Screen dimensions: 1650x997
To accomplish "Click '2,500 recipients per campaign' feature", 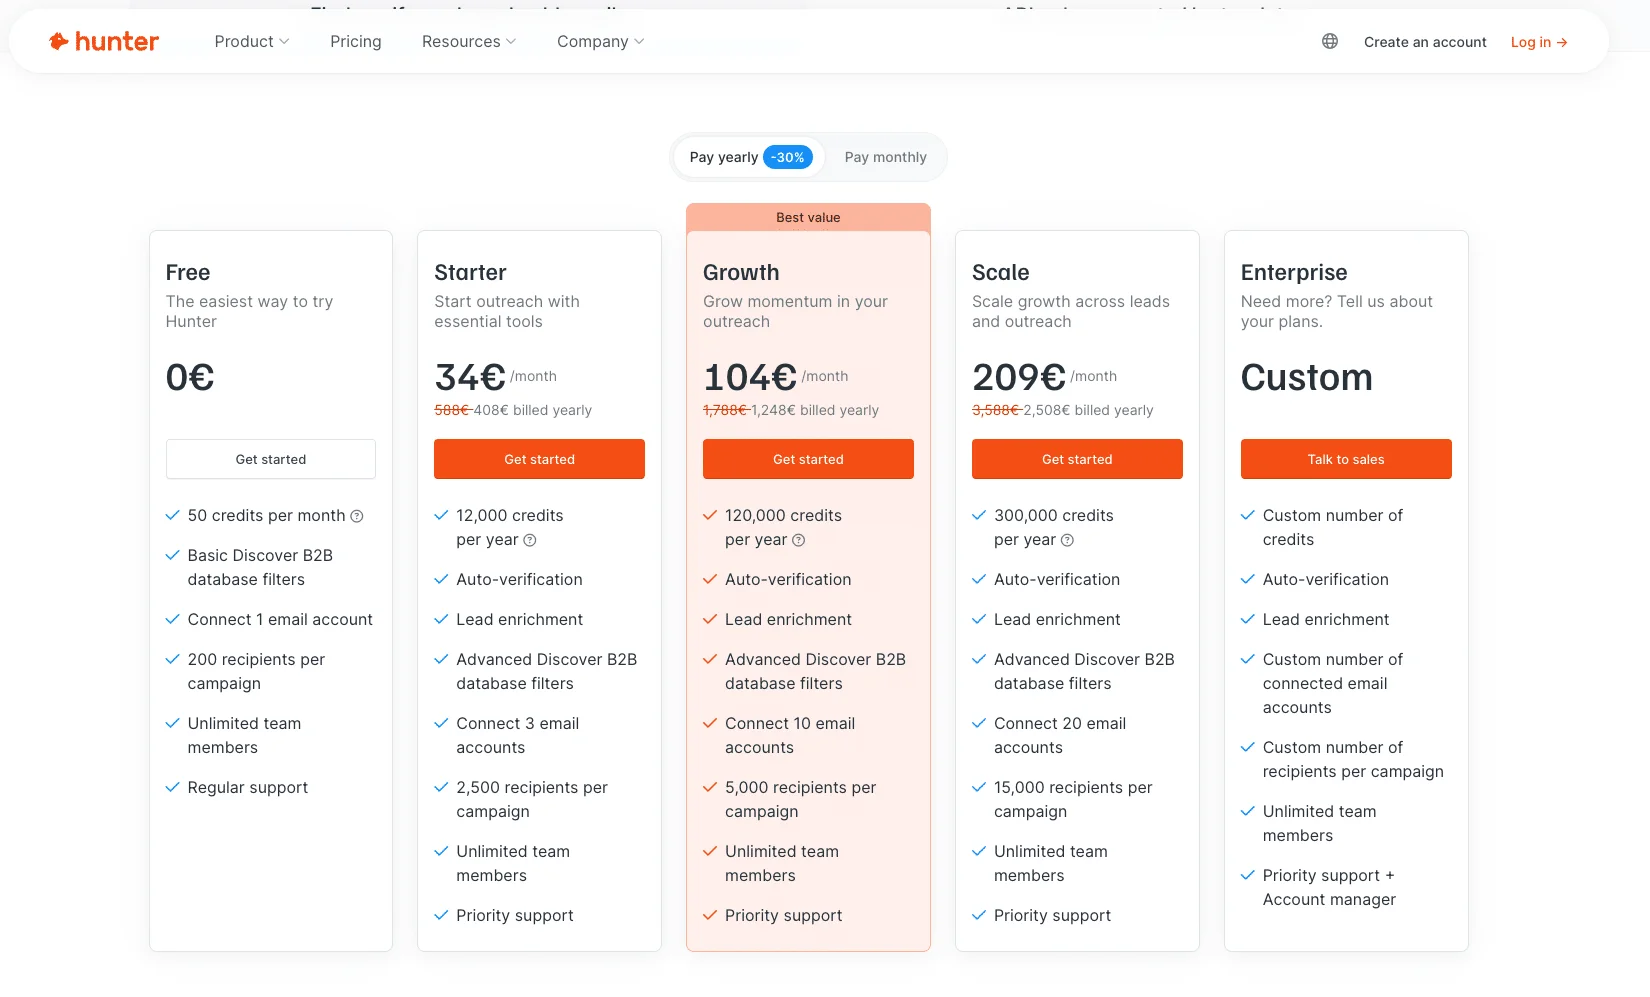I will [x=532, y=799].
